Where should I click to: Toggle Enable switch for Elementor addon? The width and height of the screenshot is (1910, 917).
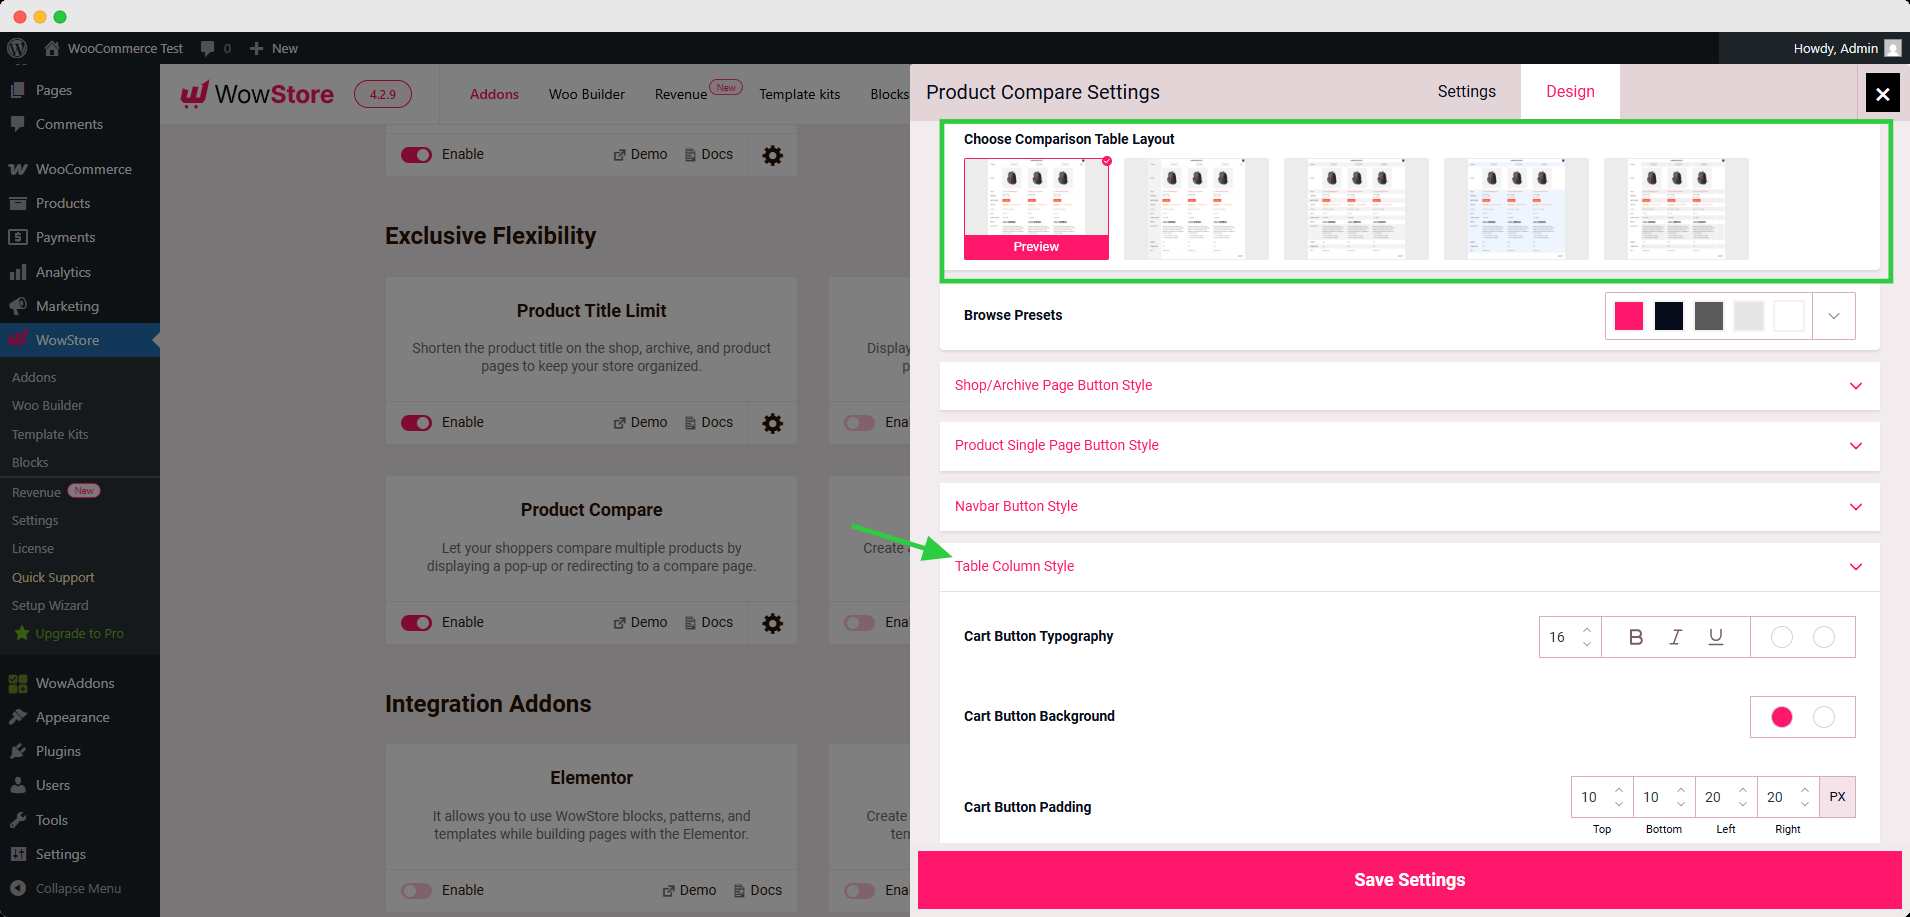click(416, 891)
